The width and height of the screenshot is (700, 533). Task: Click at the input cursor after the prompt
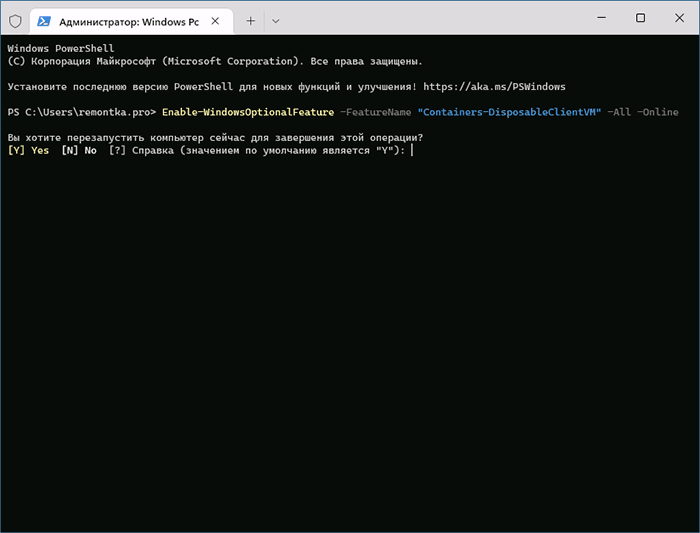click(x=412, y=150)
